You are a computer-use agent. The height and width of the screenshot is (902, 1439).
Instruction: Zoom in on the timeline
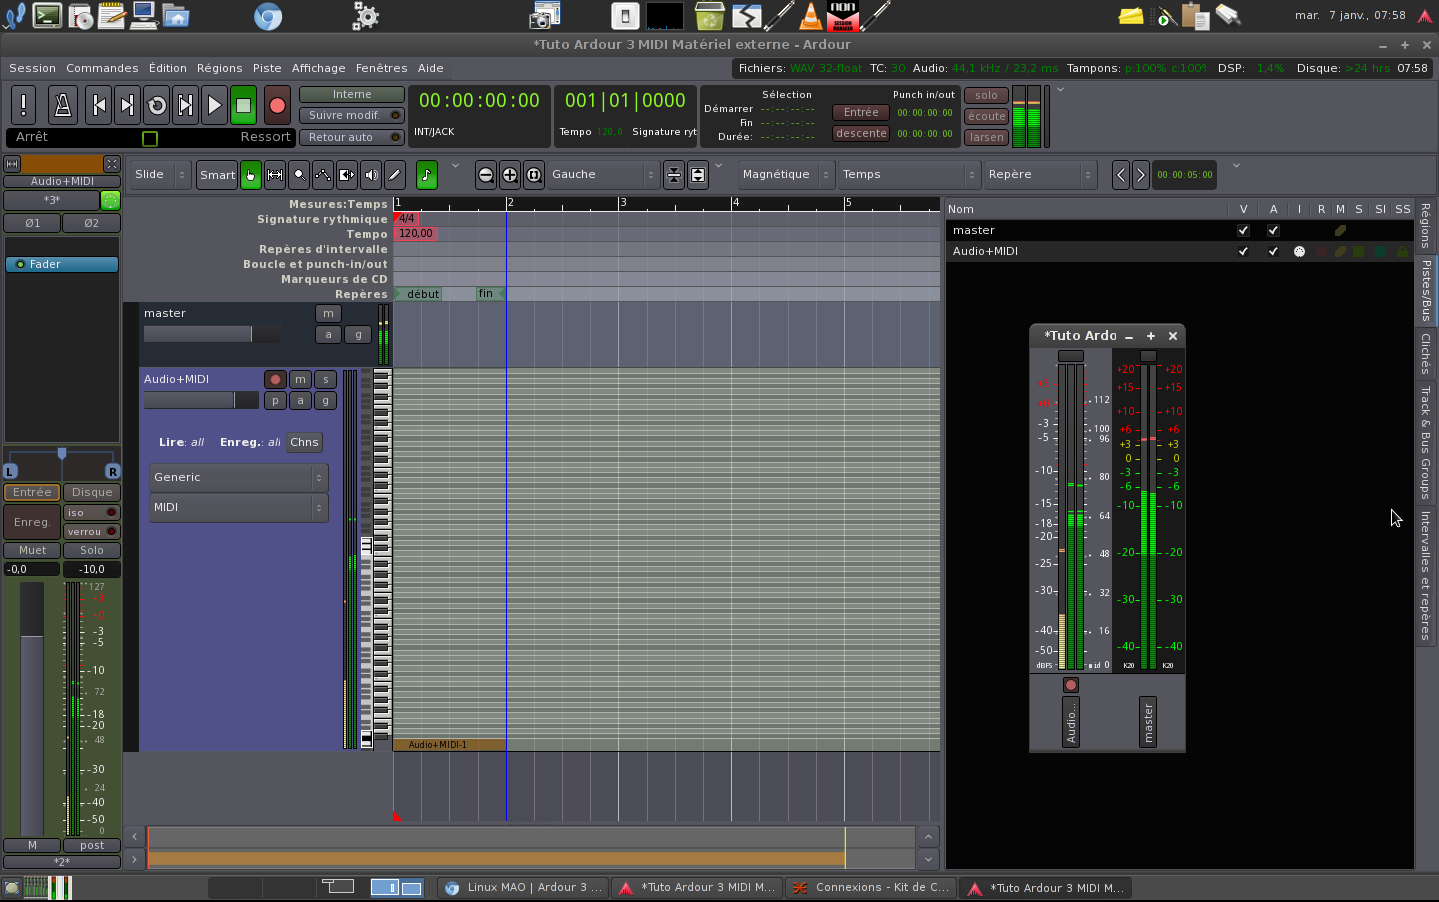pyautogui.click(x=510, y=175)
